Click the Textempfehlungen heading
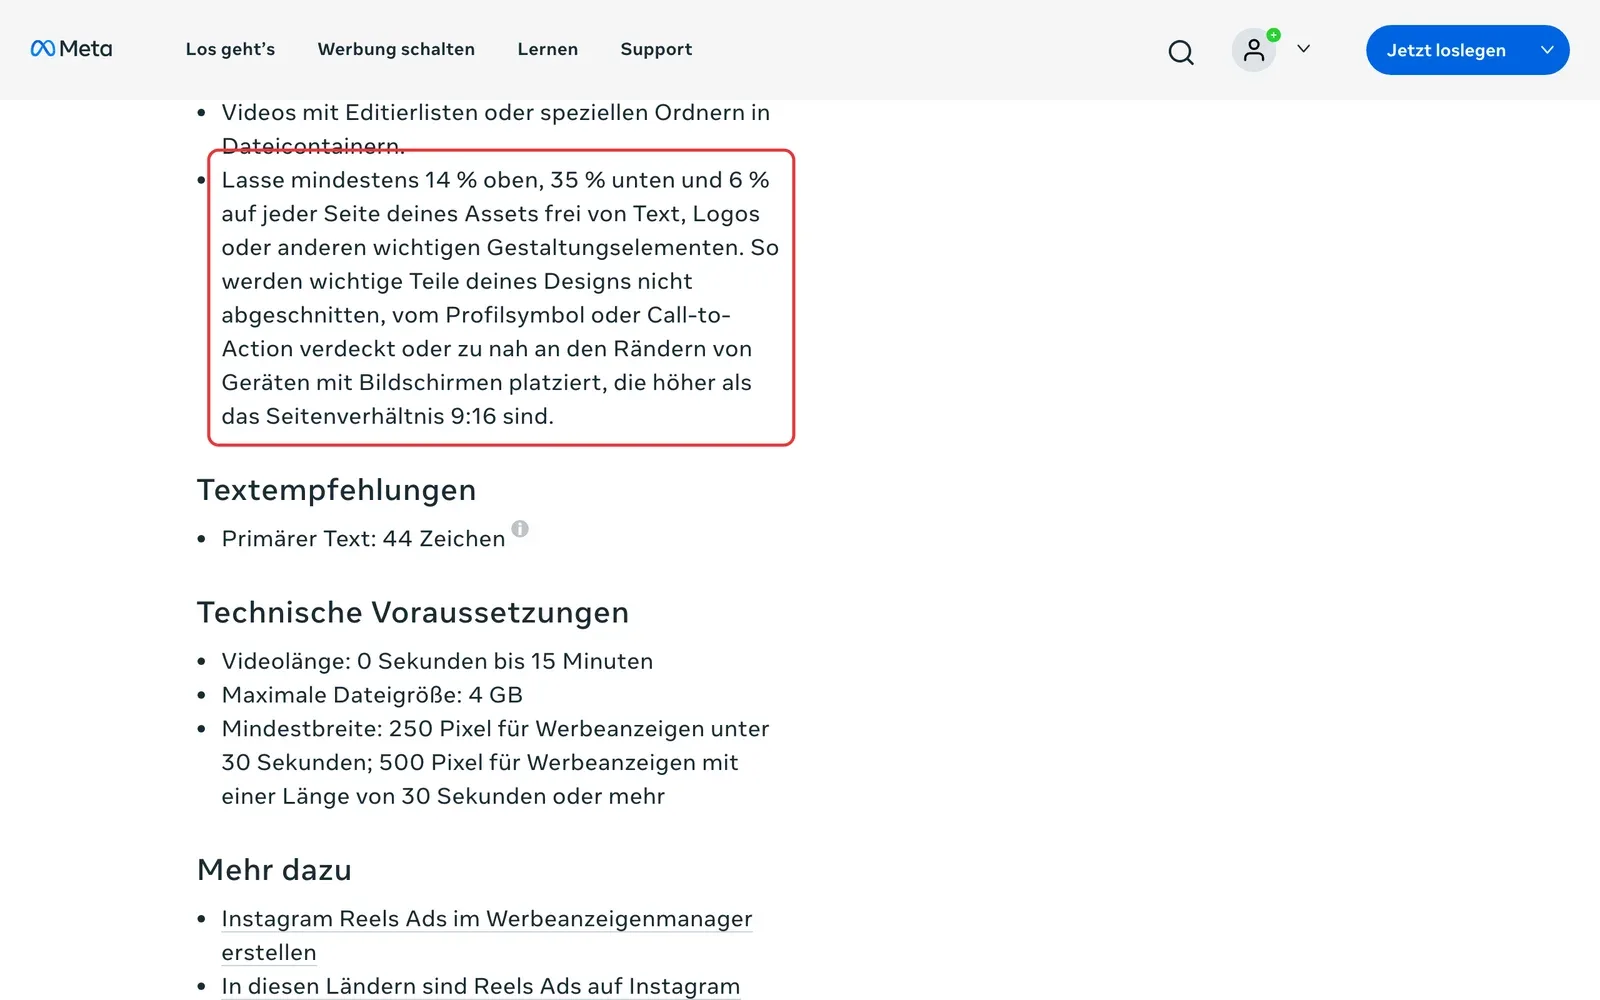Viewport: 1600px width, 1000px height. (x=337, y=490)
